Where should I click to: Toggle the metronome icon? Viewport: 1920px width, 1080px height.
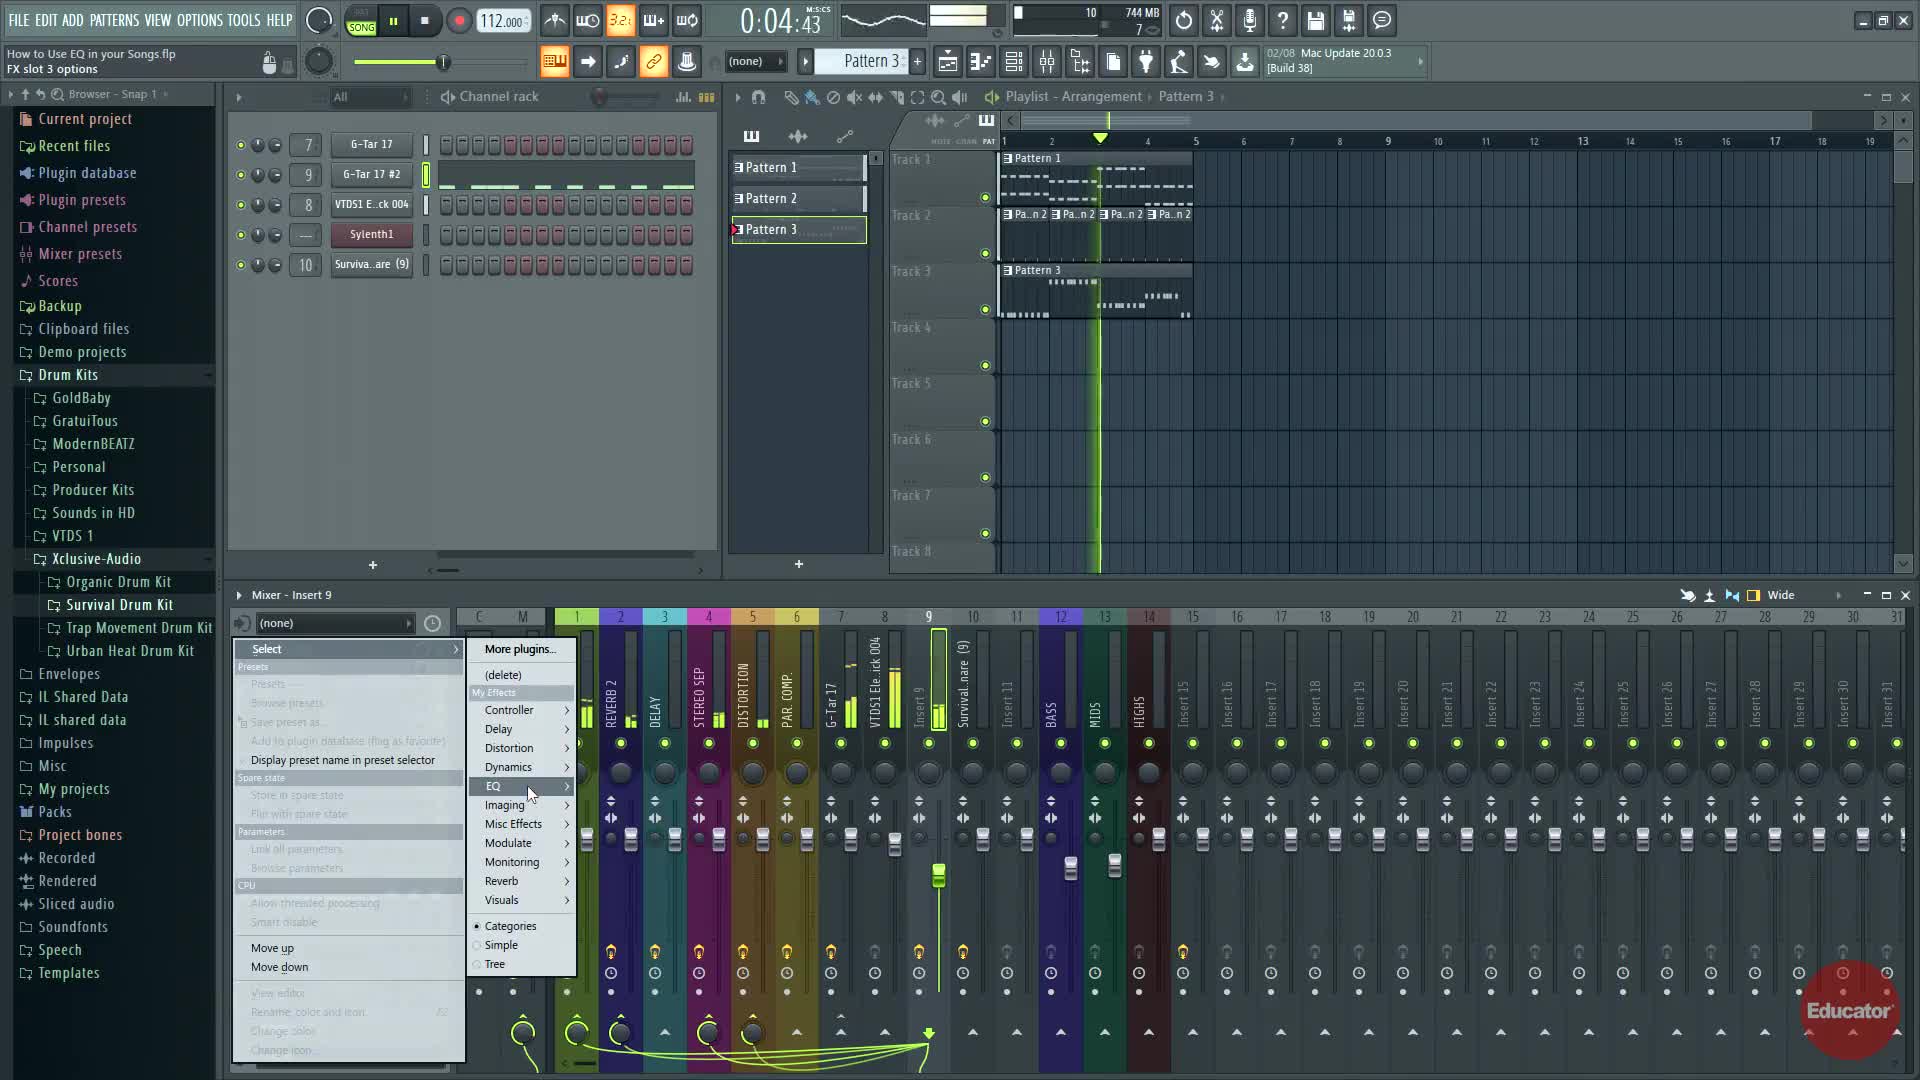[x=554, y=21]
